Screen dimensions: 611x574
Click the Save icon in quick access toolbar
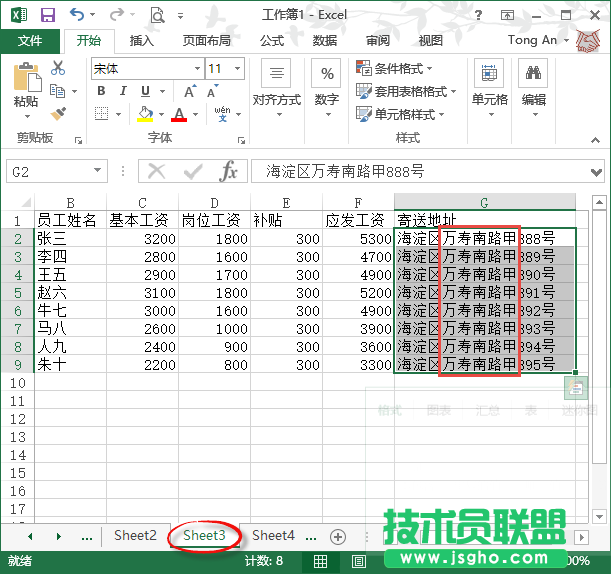(47, 15)
